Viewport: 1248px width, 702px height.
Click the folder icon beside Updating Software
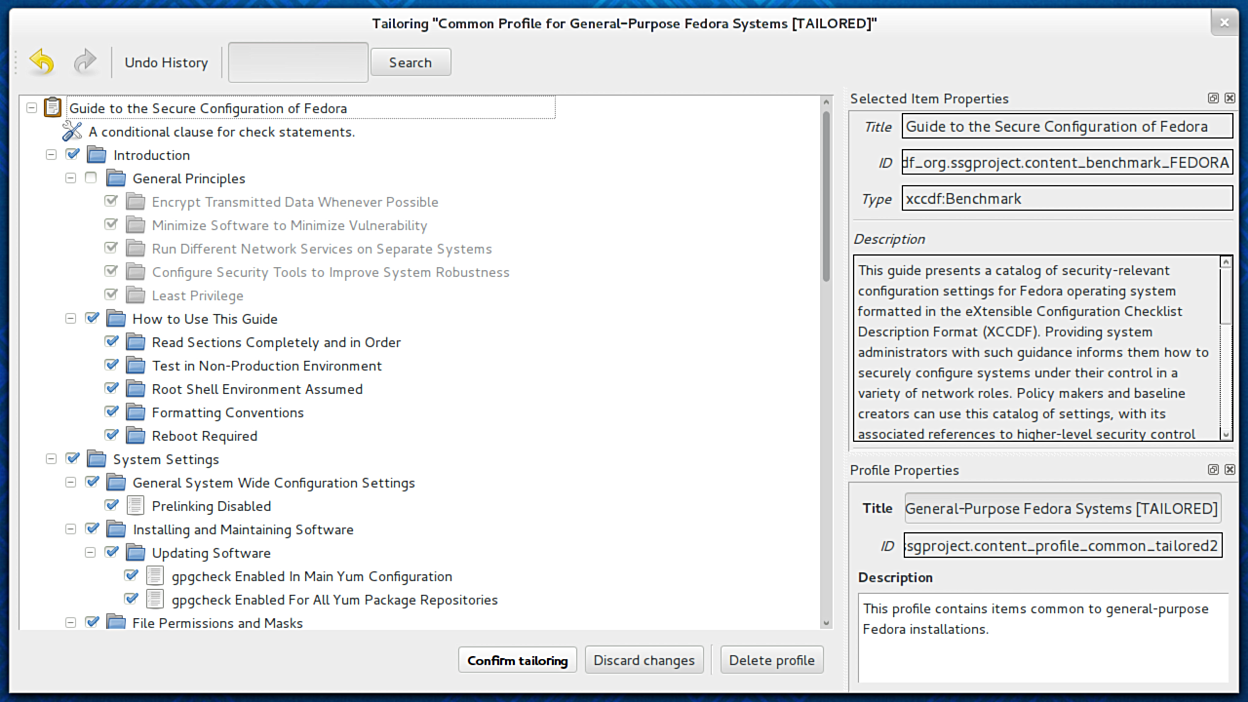pyautogui.click(x=136, y=552)
